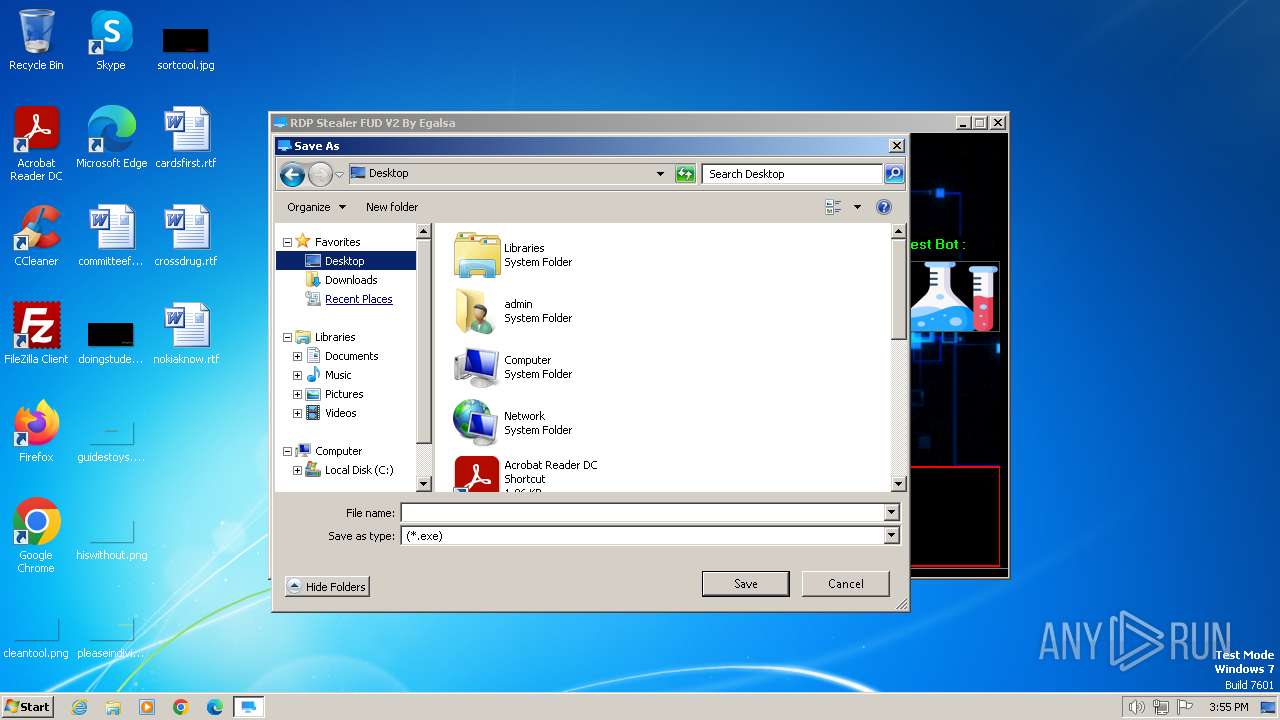
Task: Expand the Music library node
Action: click(297, 375)
